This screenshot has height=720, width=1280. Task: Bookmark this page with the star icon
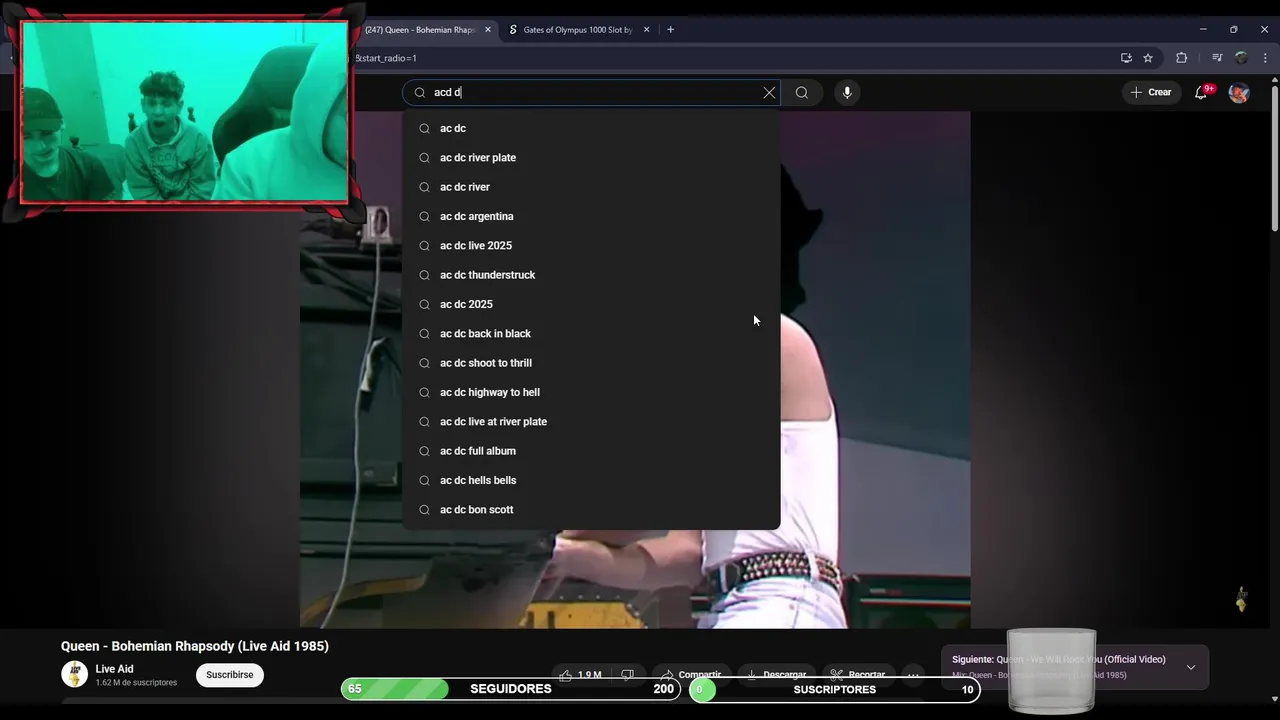tap(1148, 58)
